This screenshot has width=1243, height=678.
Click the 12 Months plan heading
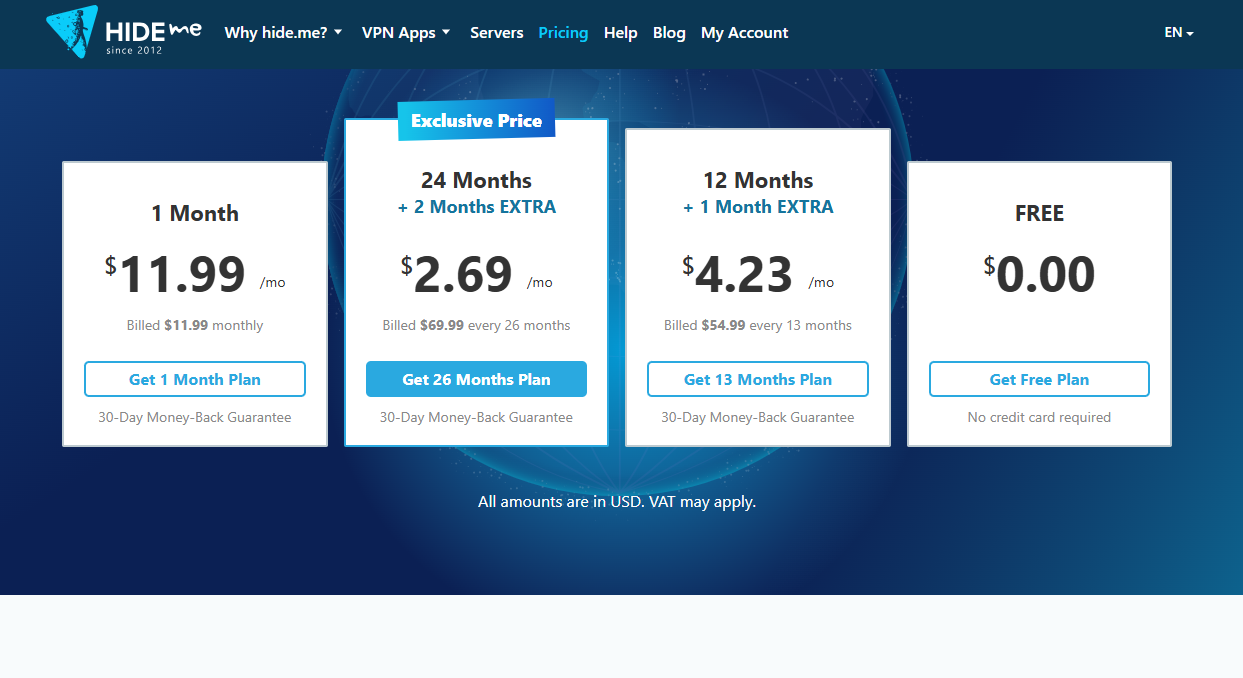pyautogui.click(x=758, y=180)
